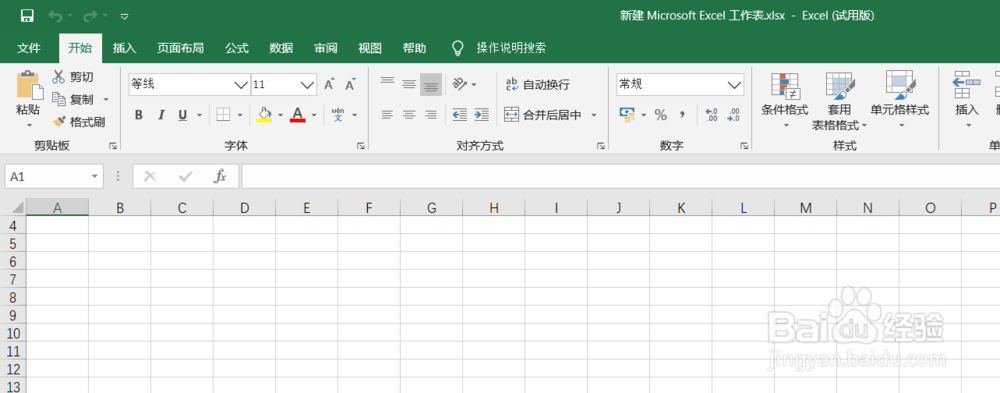This screenshot has height=393, width=1000.
Task: Expand the borders dropdown arrow
Action: pos(240,115)
